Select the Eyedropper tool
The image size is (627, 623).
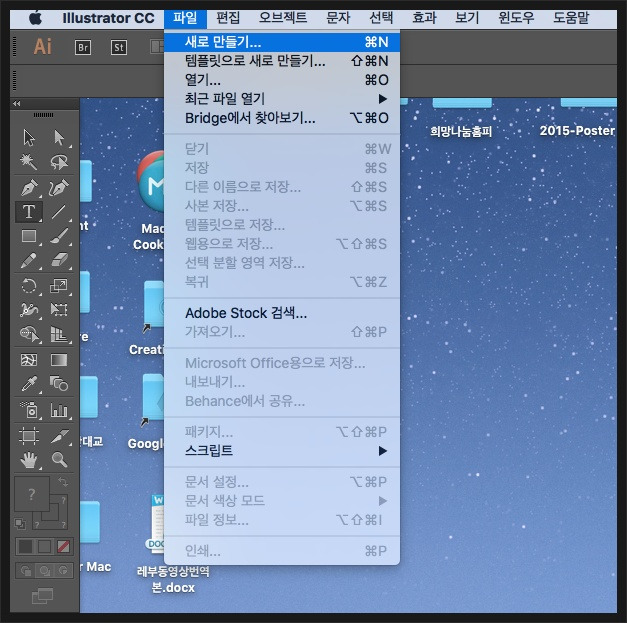[x=29, y=384]
